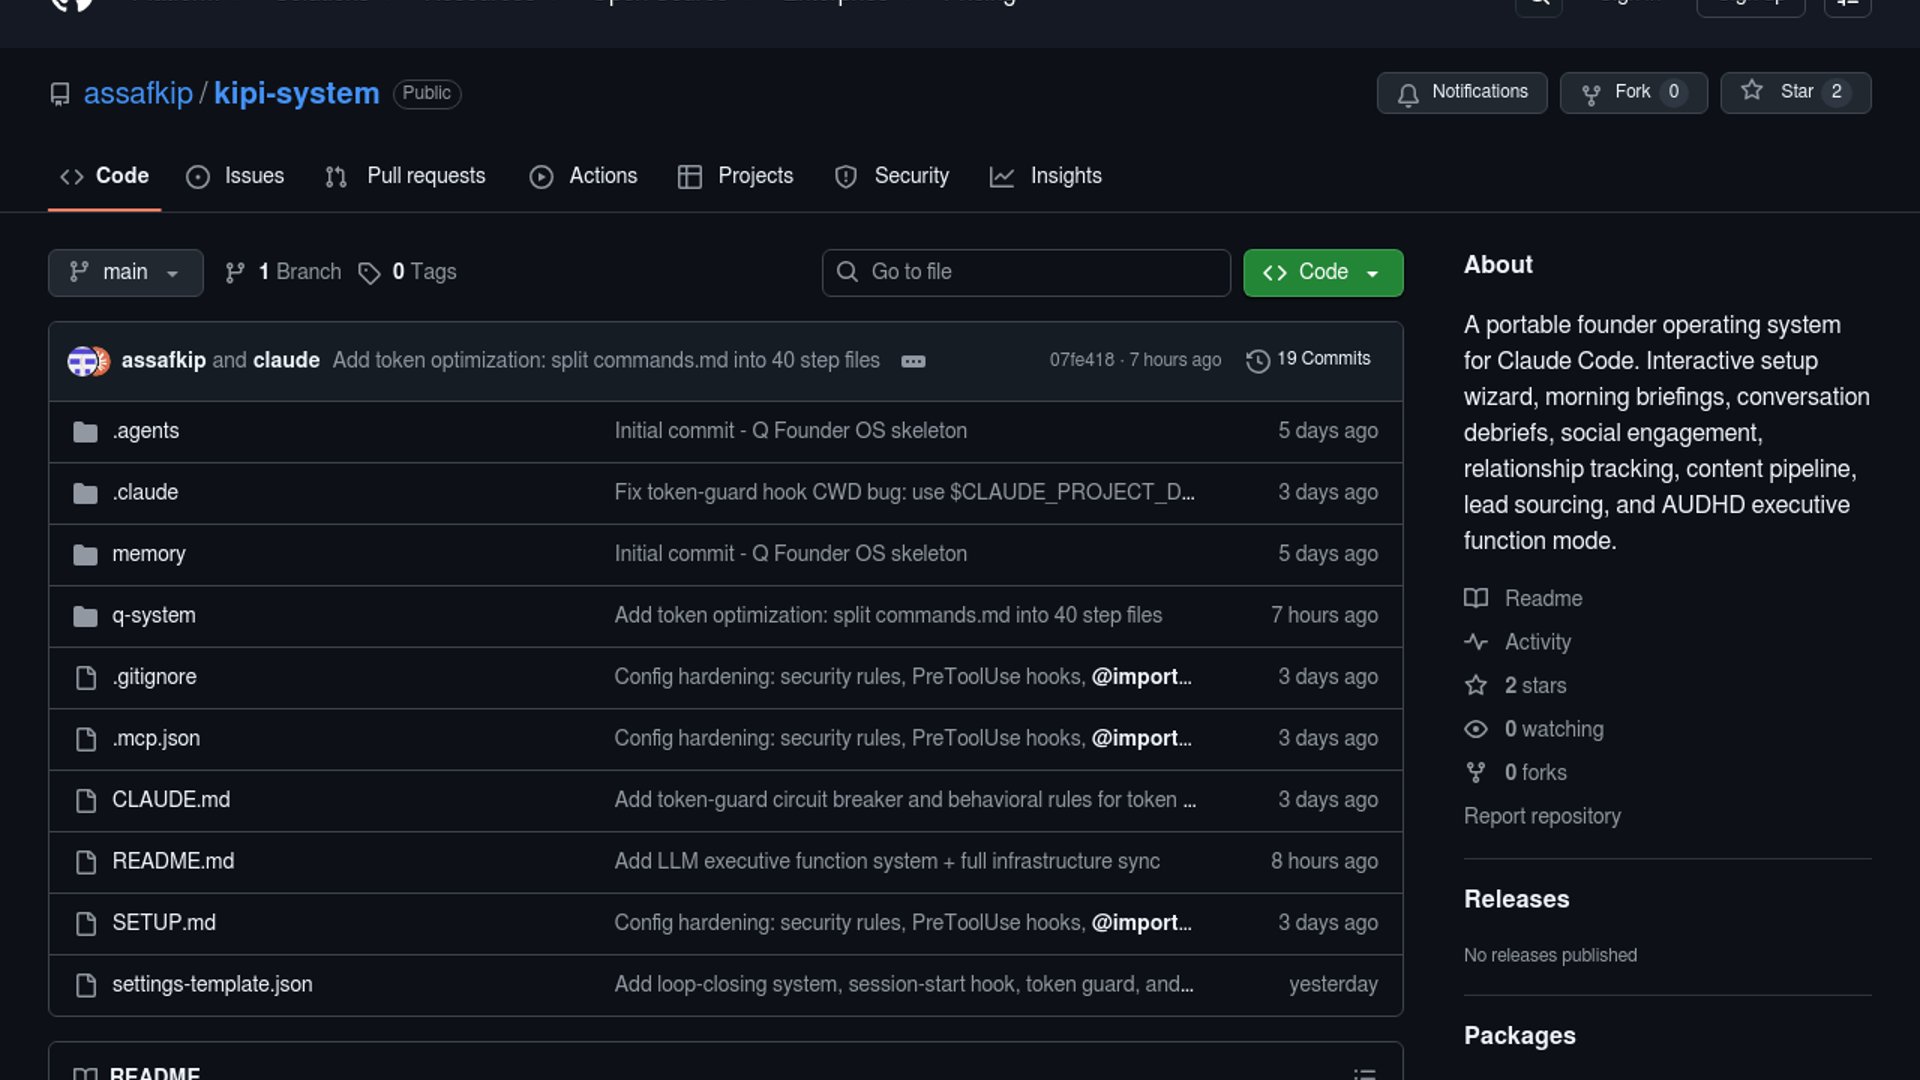Open the Pull requests tab
Image resolution: width=1920 pixels, height=1080 pixels.
(405, 176)
